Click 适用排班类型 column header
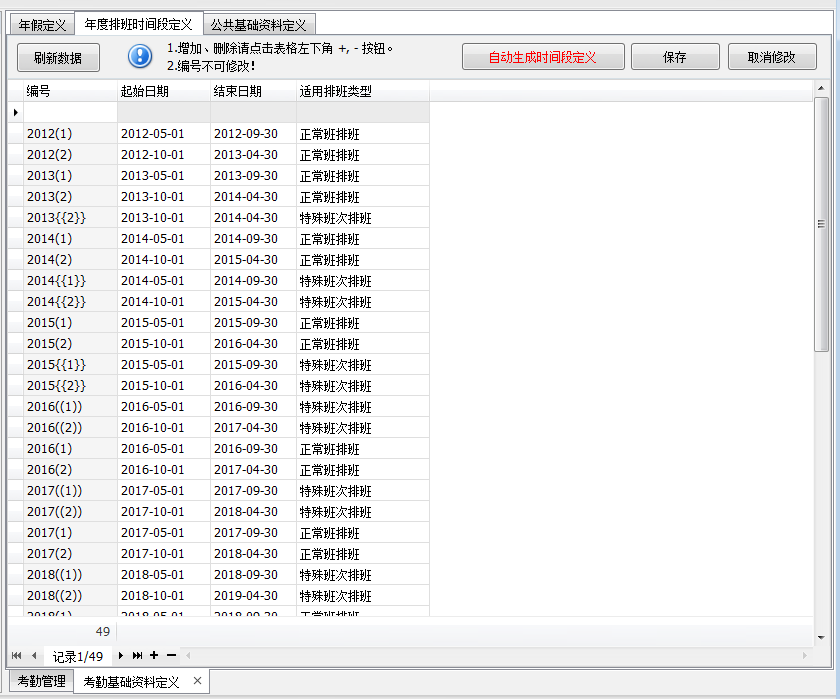The width and height of the screenshot is (840, 699). click(x=362, y=91)
